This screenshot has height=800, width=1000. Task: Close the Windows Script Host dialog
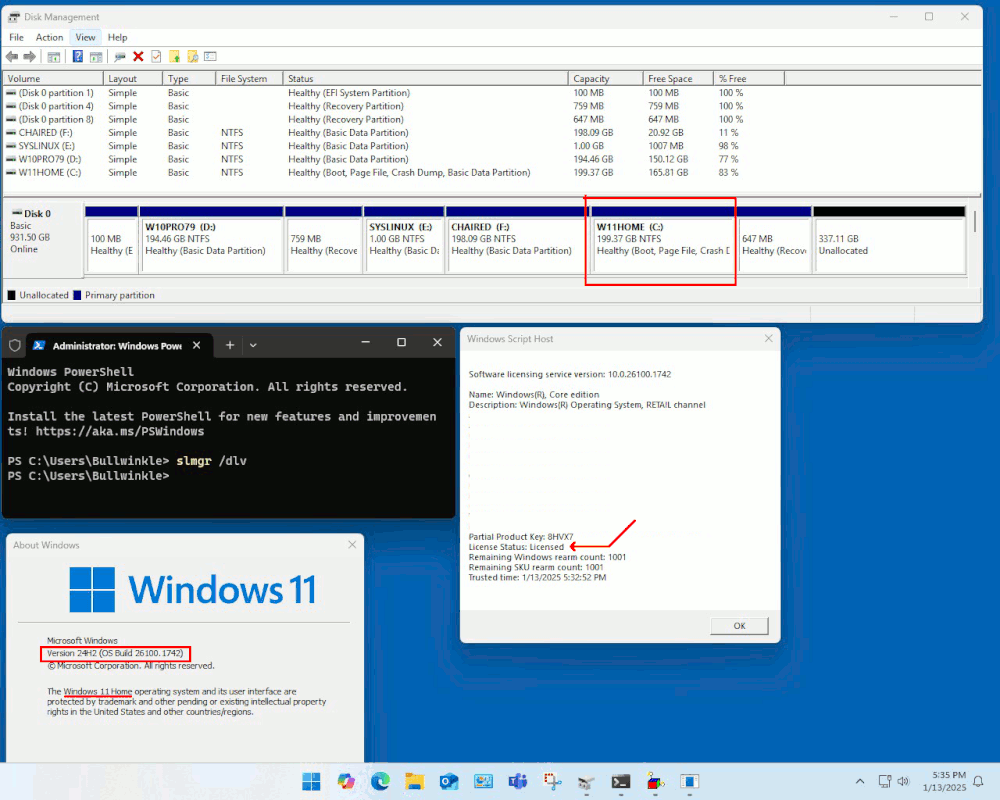click(x=768, y=339)
